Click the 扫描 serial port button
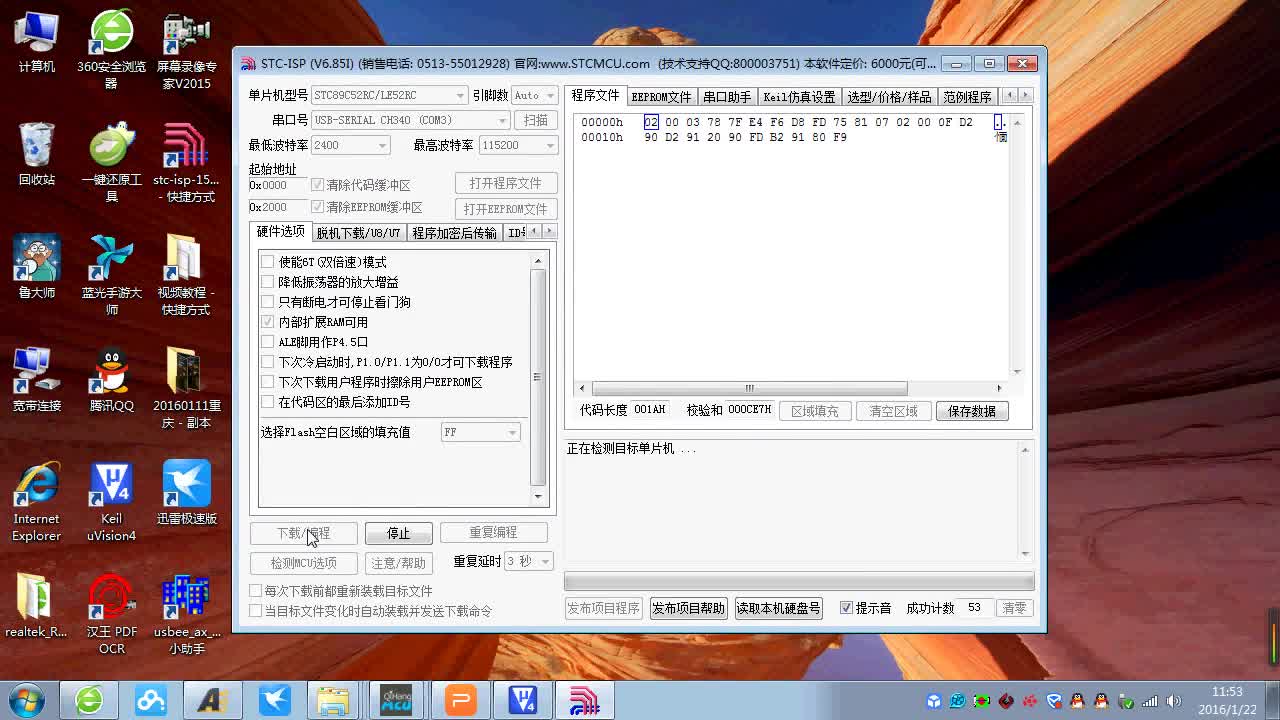1280x720 pixels. pos(536,120)
